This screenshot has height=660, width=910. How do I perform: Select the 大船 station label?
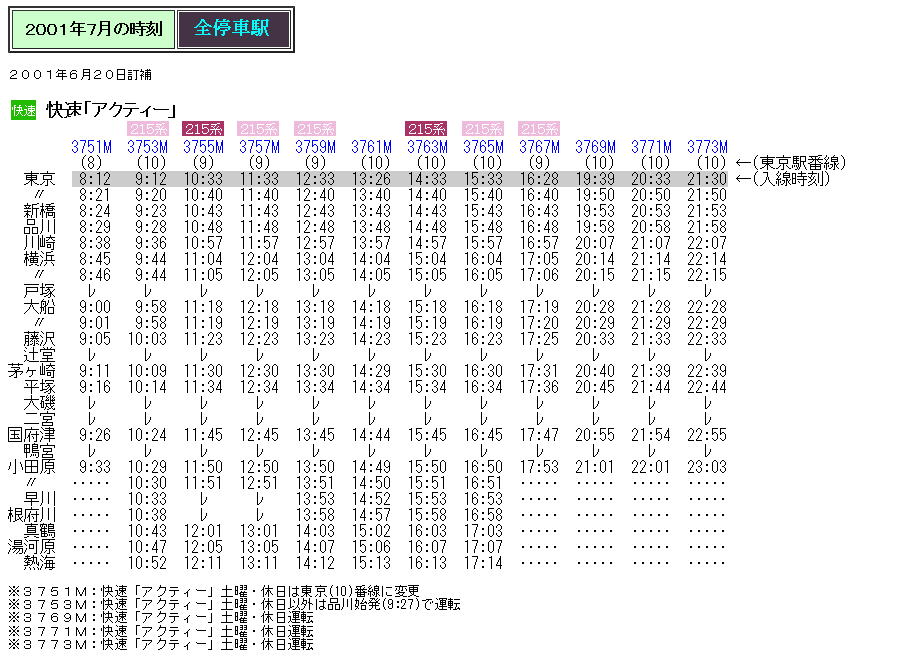coord(39,306)
